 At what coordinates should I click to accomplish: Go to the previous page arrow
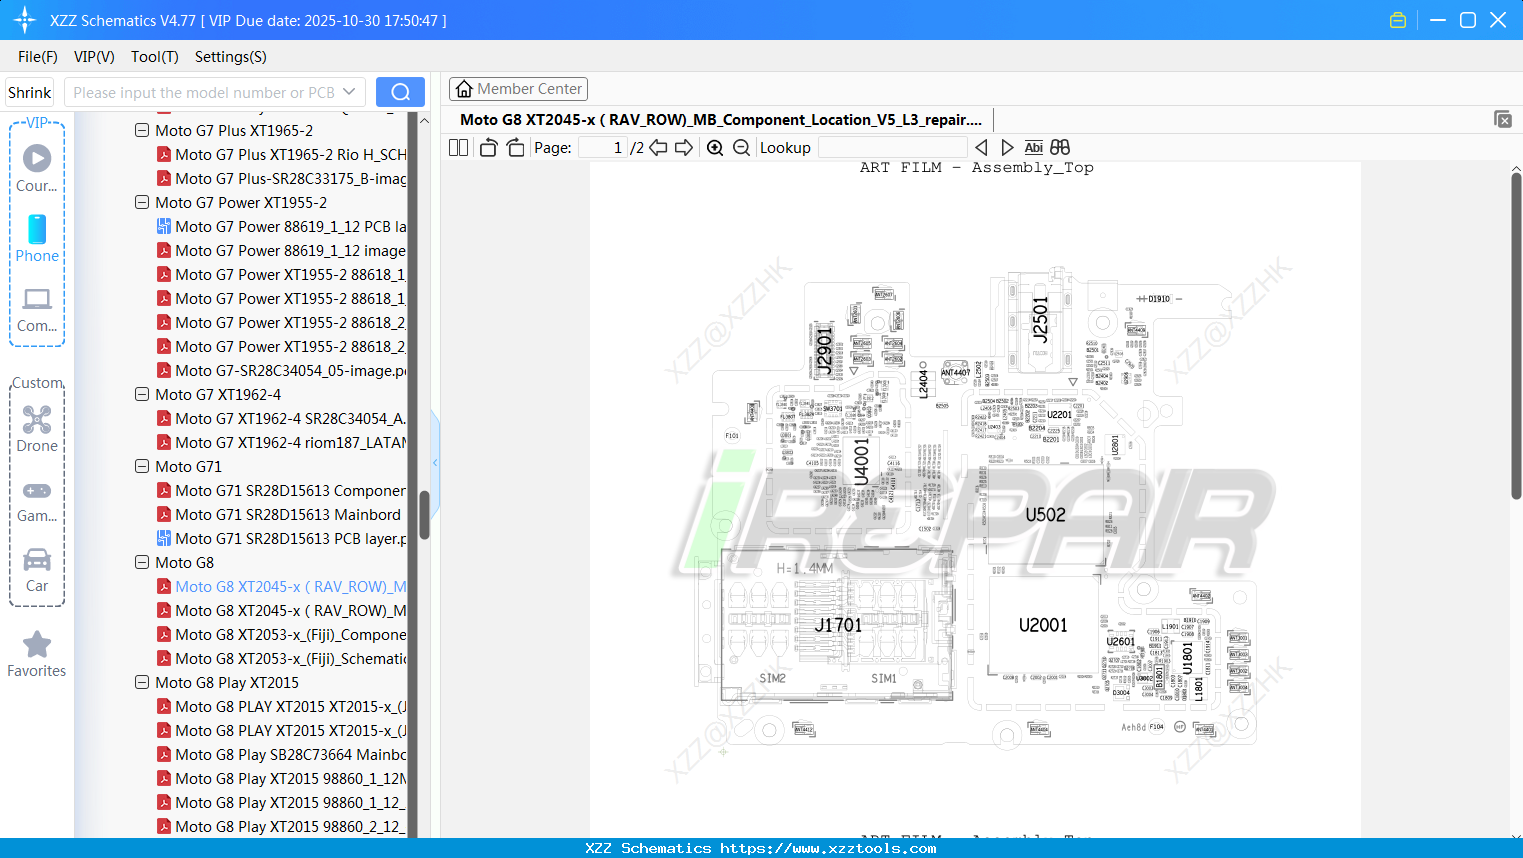pyautogui.click(x=658, y=148)
